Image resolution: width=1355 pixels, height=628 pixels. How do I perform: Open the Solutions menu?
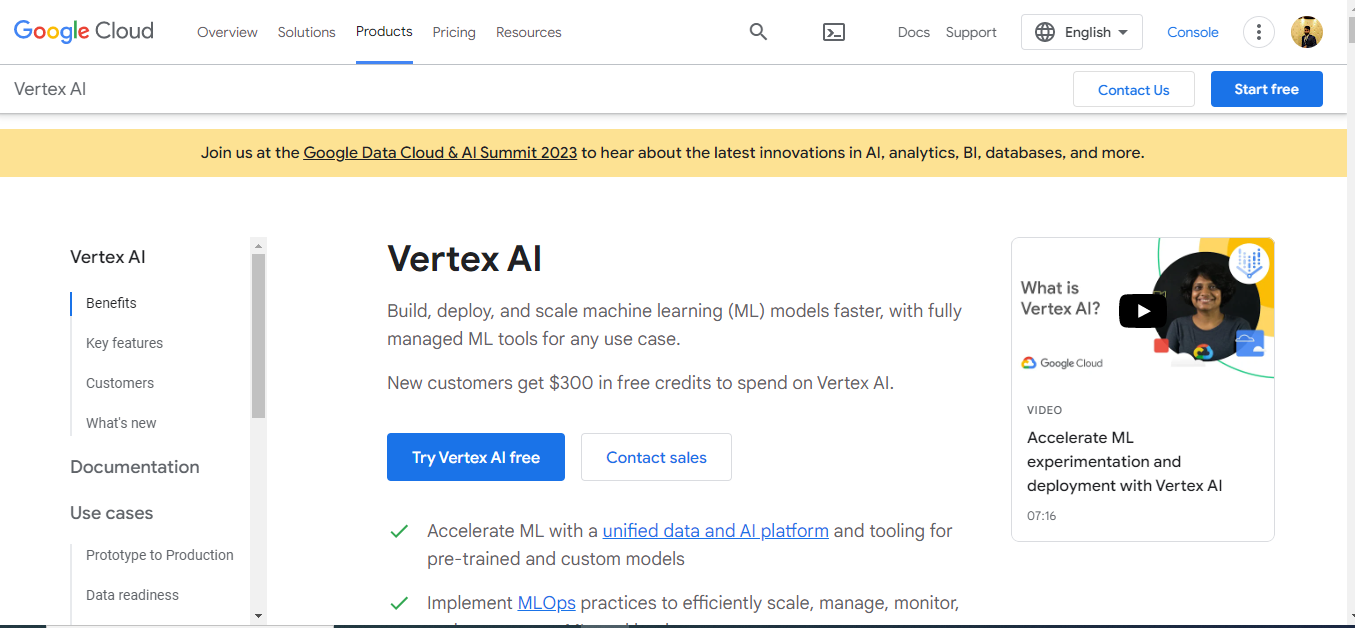pyautogui.click(x=307, y=32)
